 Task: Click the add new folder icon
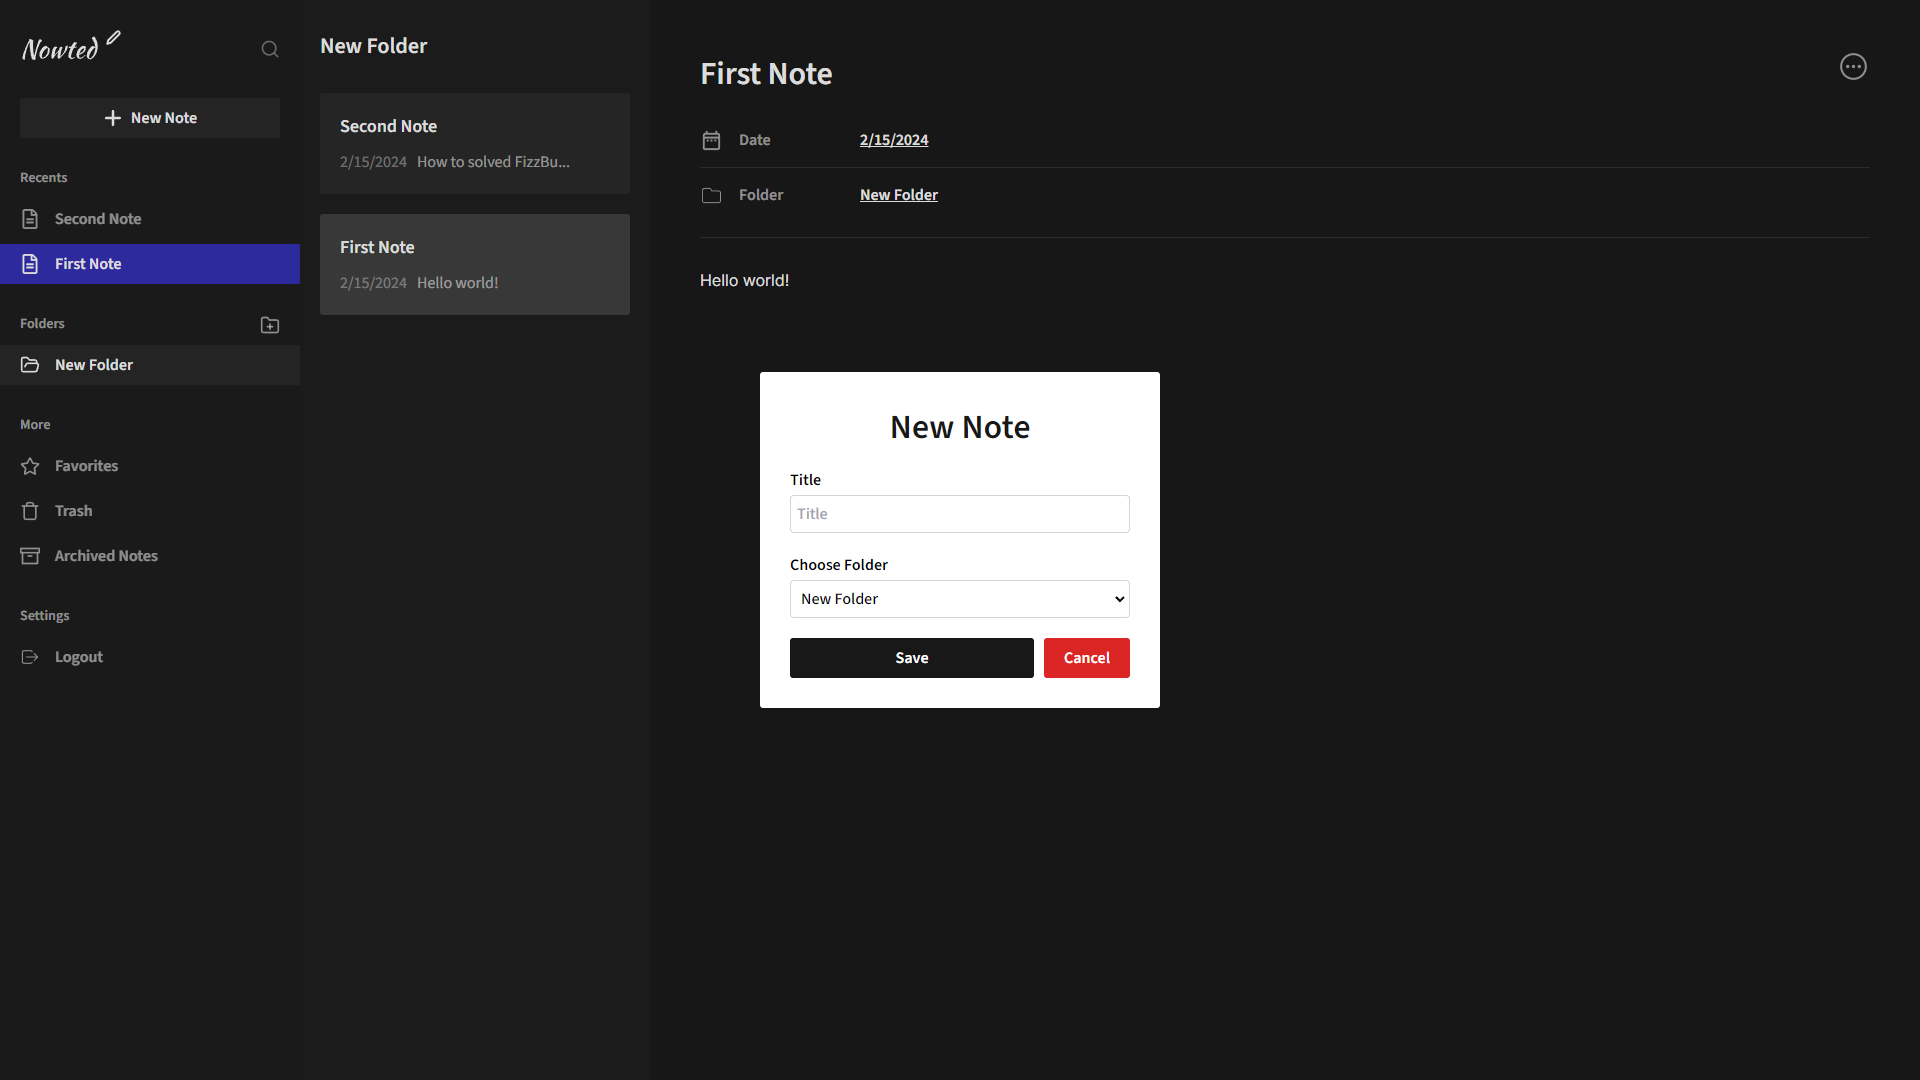[x=270, y=325]
